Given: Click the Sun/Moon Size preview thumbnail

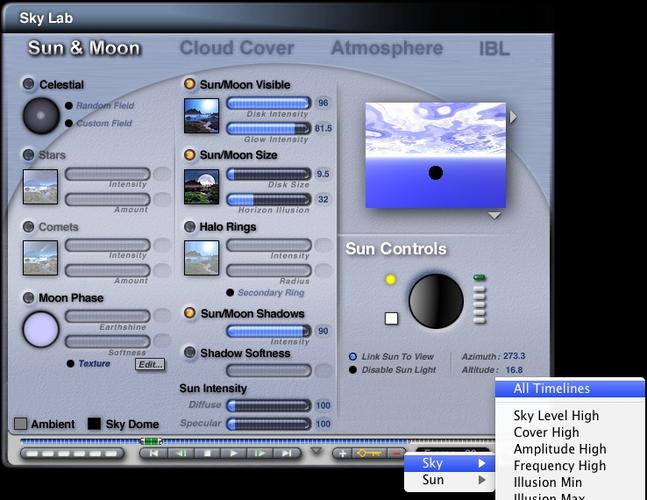Looking at the screenshot, I should click(x=201, y=187).
